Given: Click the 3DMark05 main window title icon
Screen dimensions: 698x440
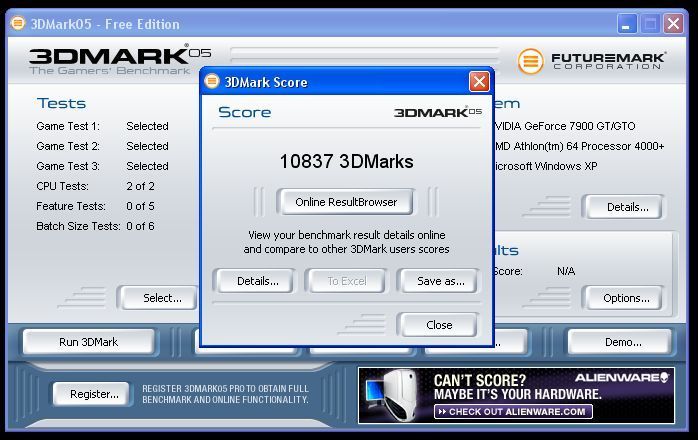Looking at the screenshot, I should click(18, 23).
